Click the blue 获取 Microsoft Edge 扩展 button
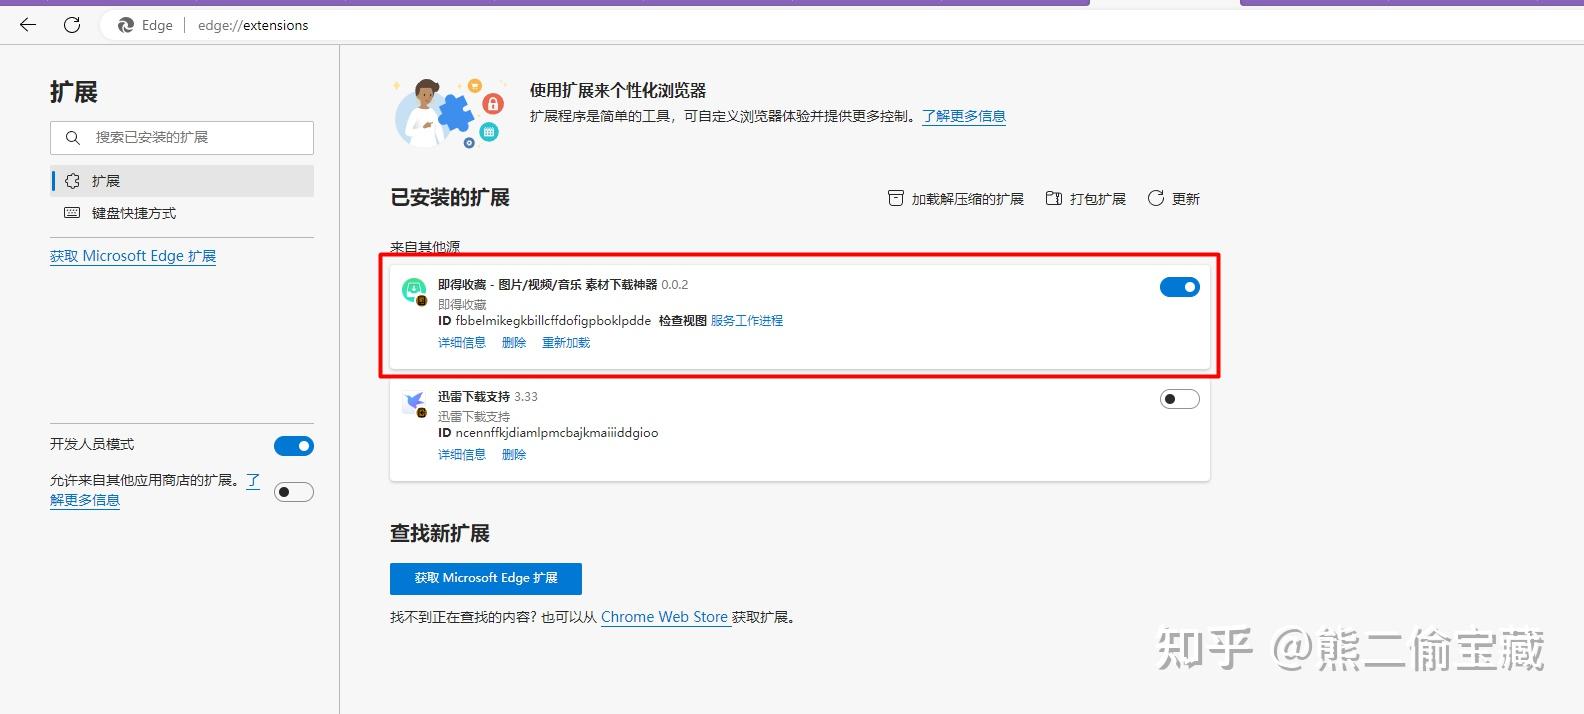The image size is (1584, 714). pyautogui.click(x=486, y=579)
